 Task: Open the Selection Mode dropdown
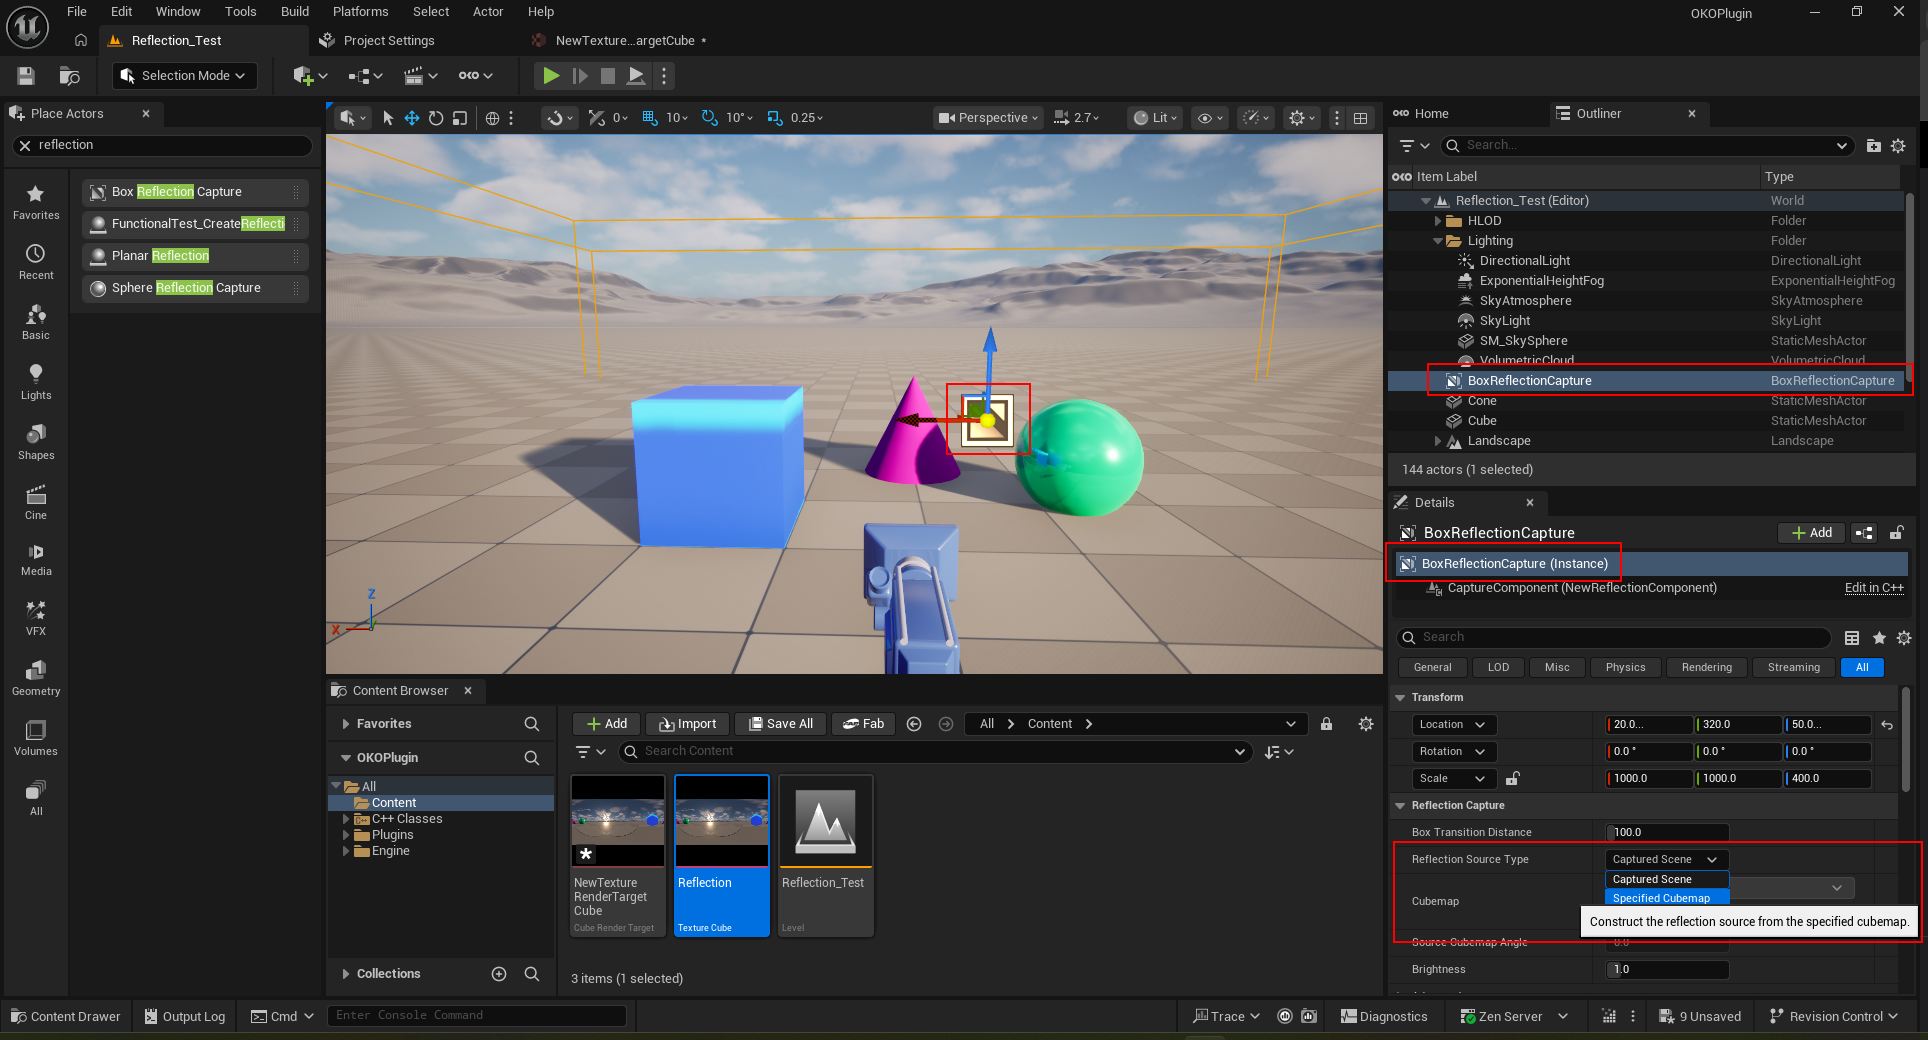[184, 76]
